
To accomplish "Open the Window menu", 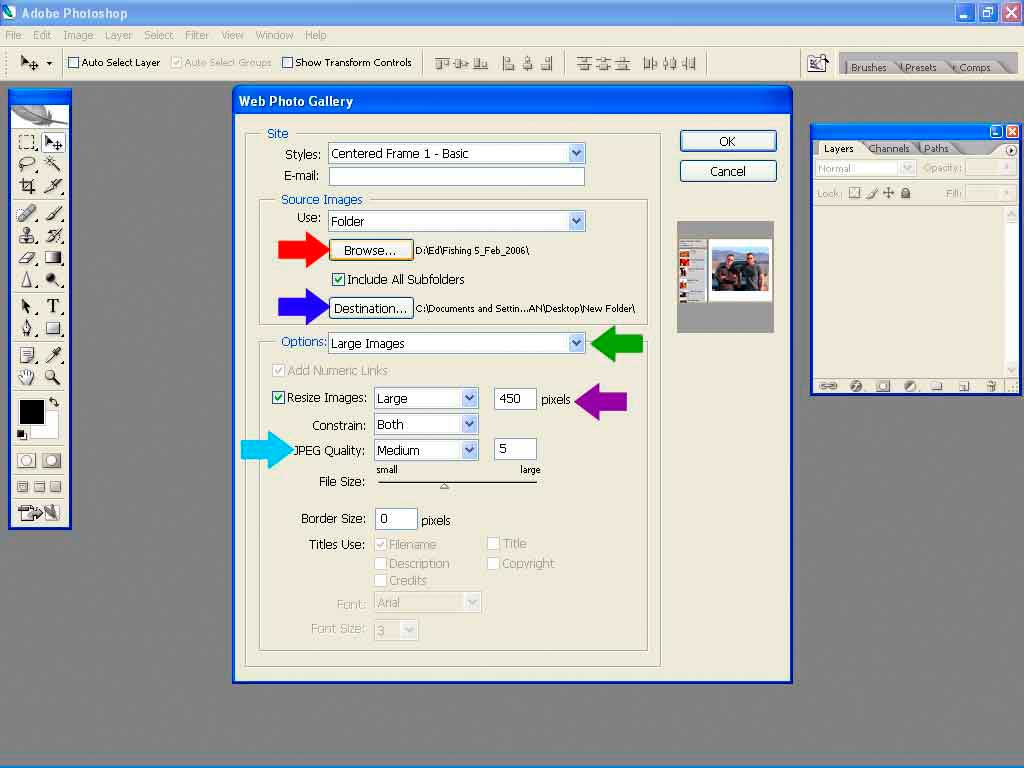I will (274, 35).
